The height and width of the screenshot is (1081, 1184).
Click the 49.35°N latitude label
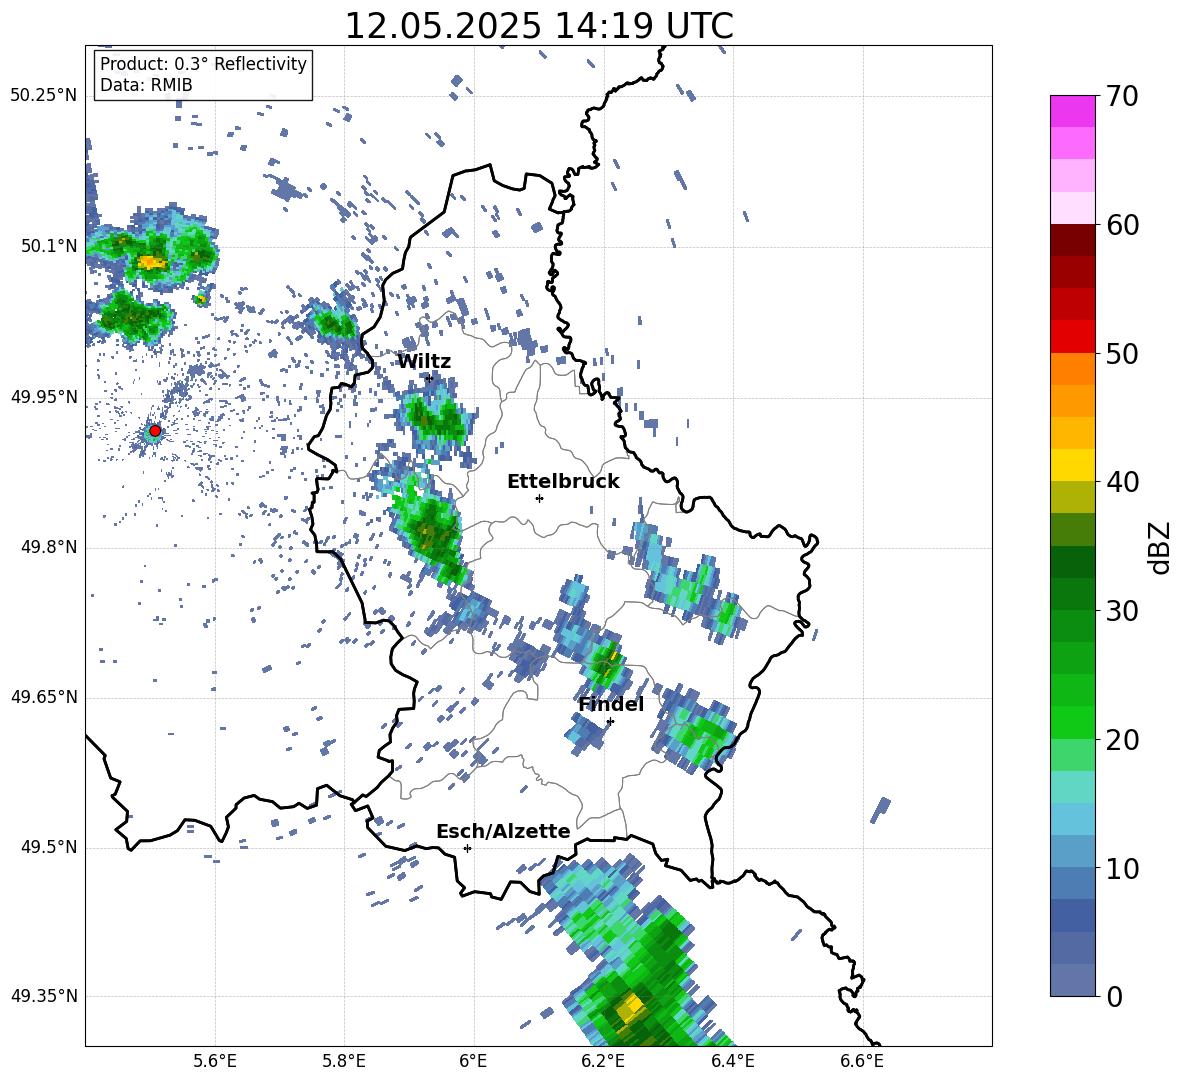coord(44,996)
